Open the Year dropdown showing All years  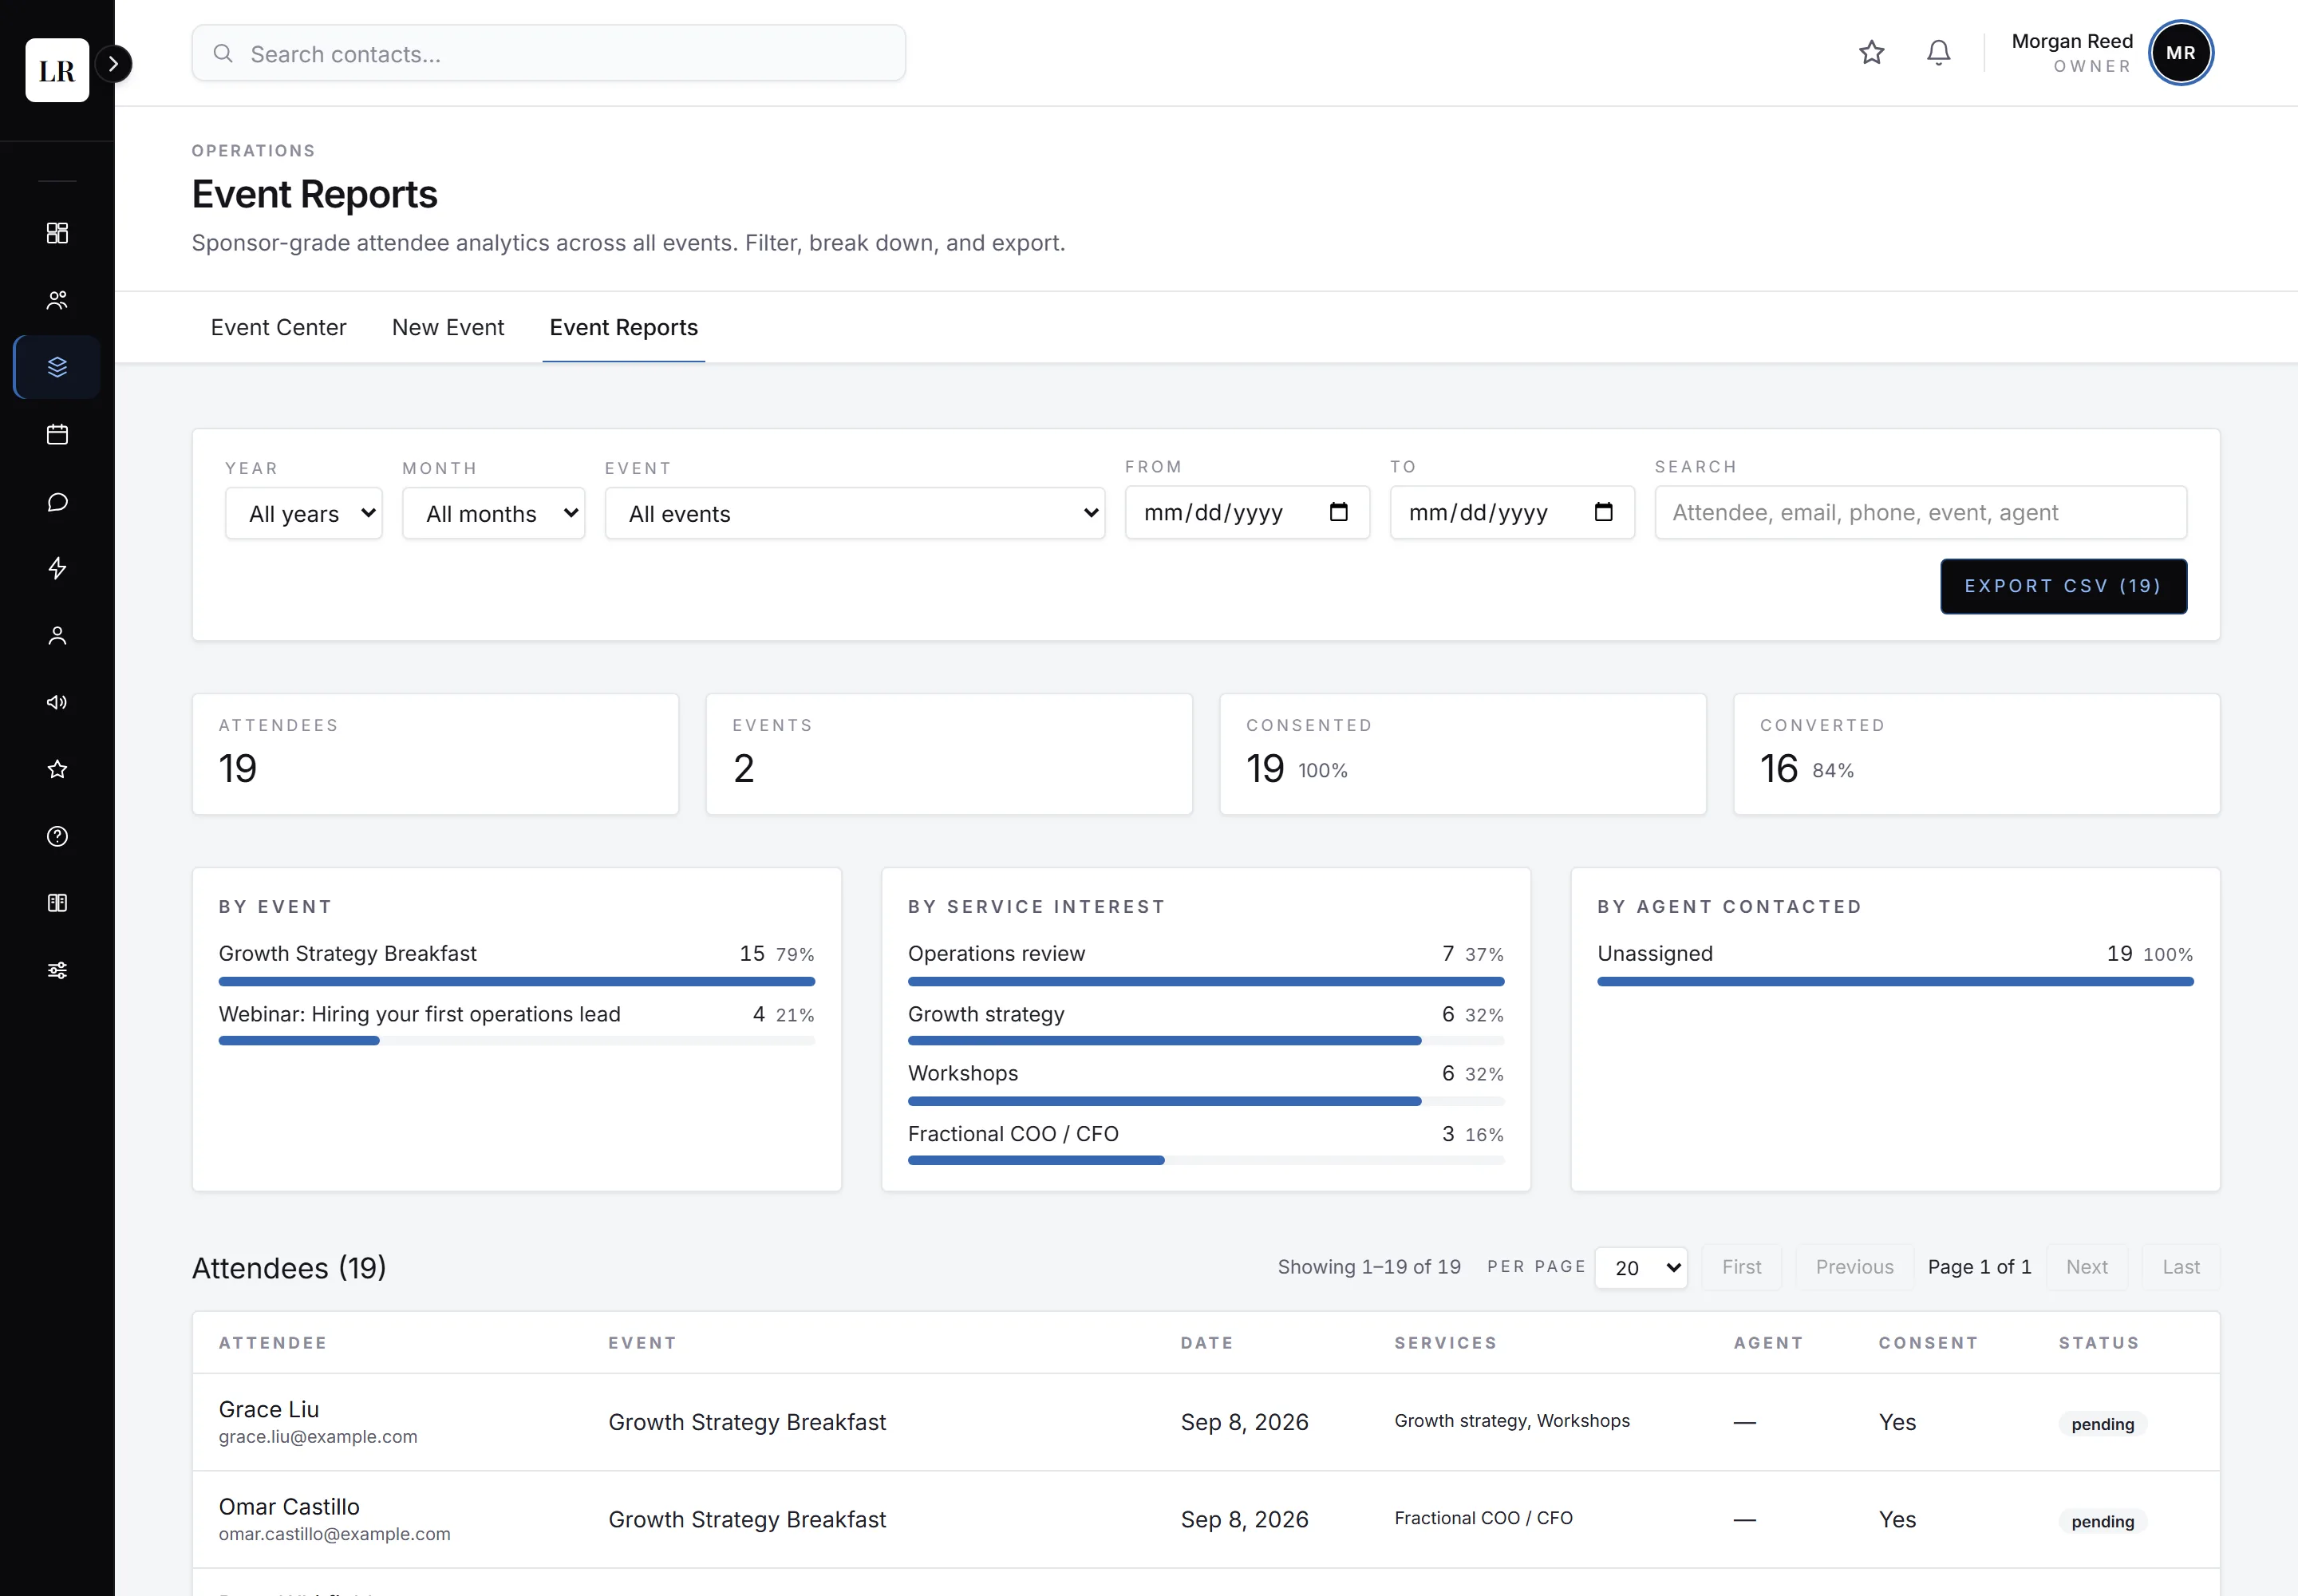(304, 513)
